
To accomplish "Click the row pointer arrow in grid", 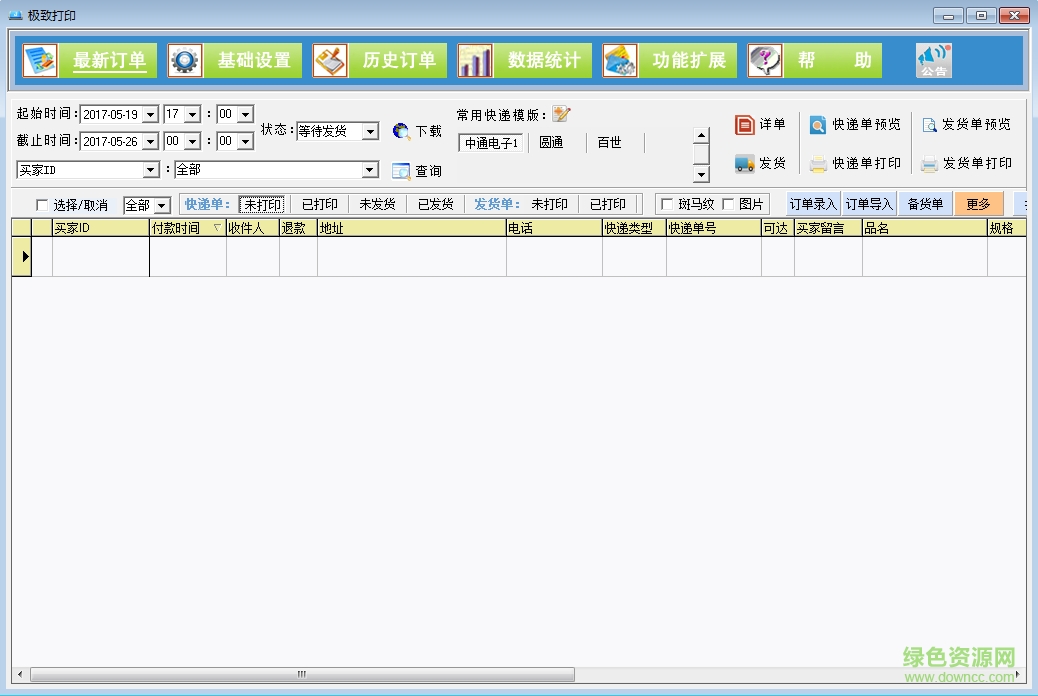I will pos(25,256).
